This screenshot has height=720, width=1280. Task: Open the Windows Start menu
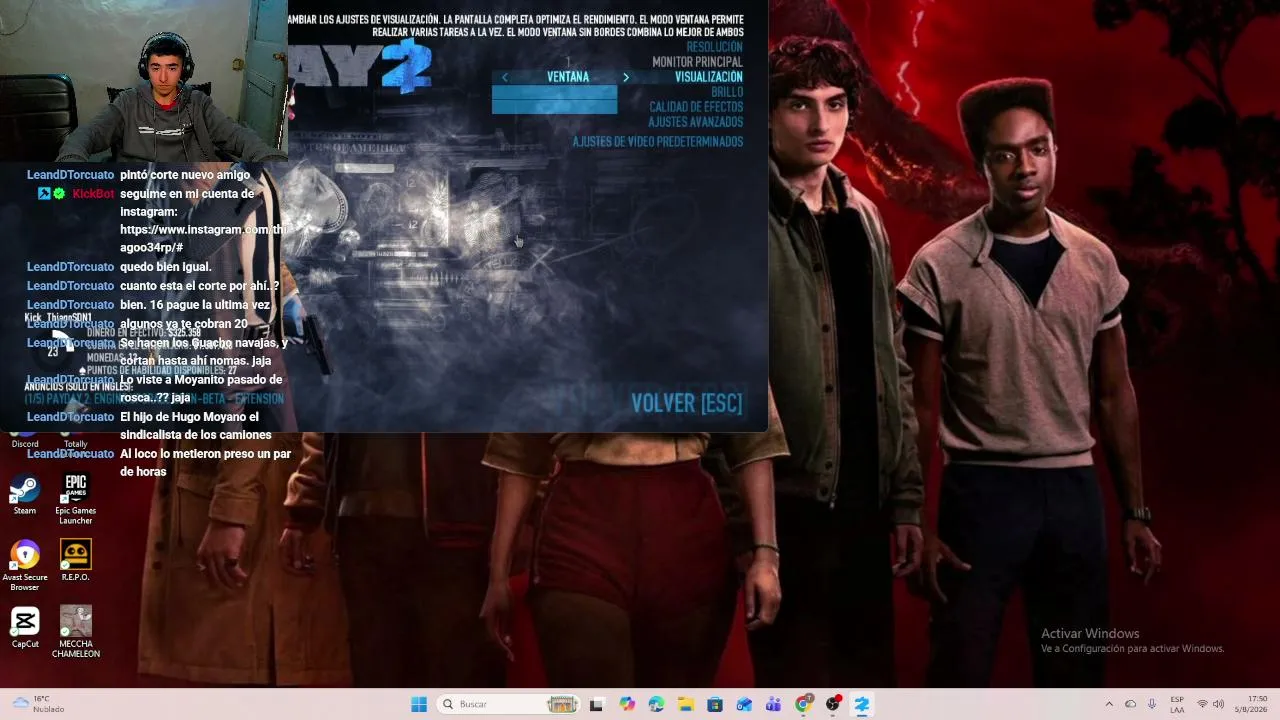point(419,704)
